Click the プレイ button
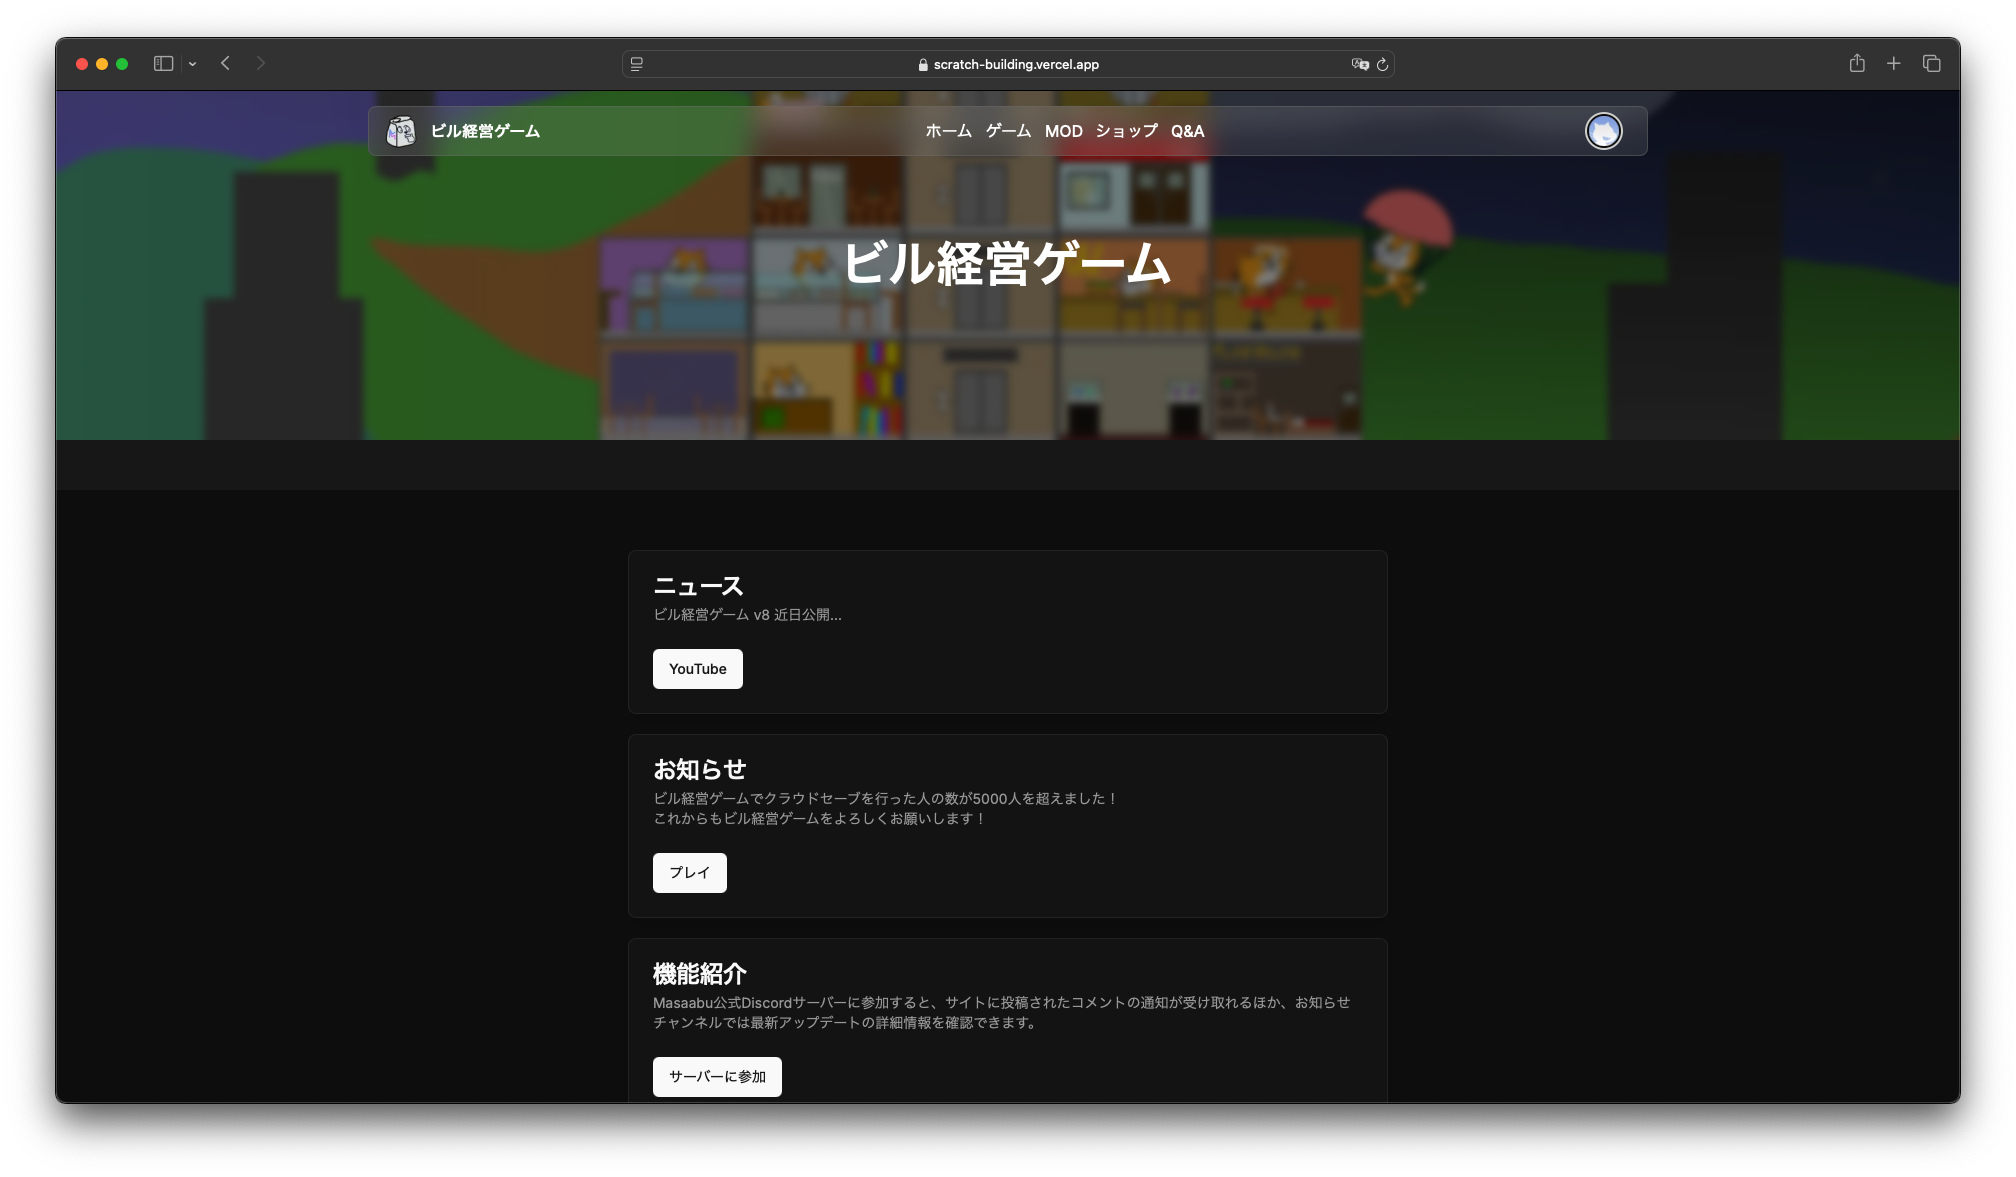Image resolution: width=2016 pixels, height=1177 pixels. (690, 873)
